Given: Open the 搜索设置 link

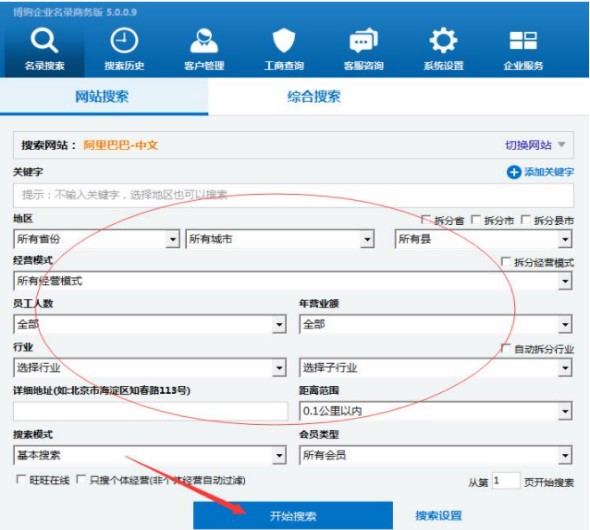Looking at the screenshot, I should pos(439,515).
